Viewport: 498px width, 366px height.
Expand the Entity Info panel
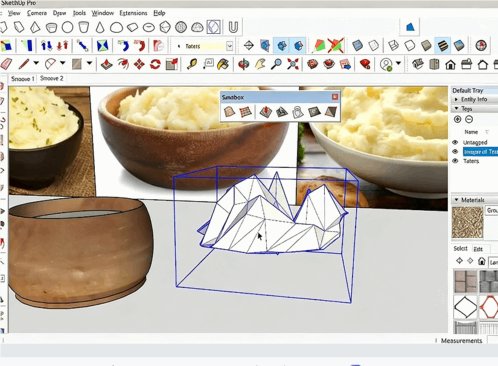pos(456,99)
